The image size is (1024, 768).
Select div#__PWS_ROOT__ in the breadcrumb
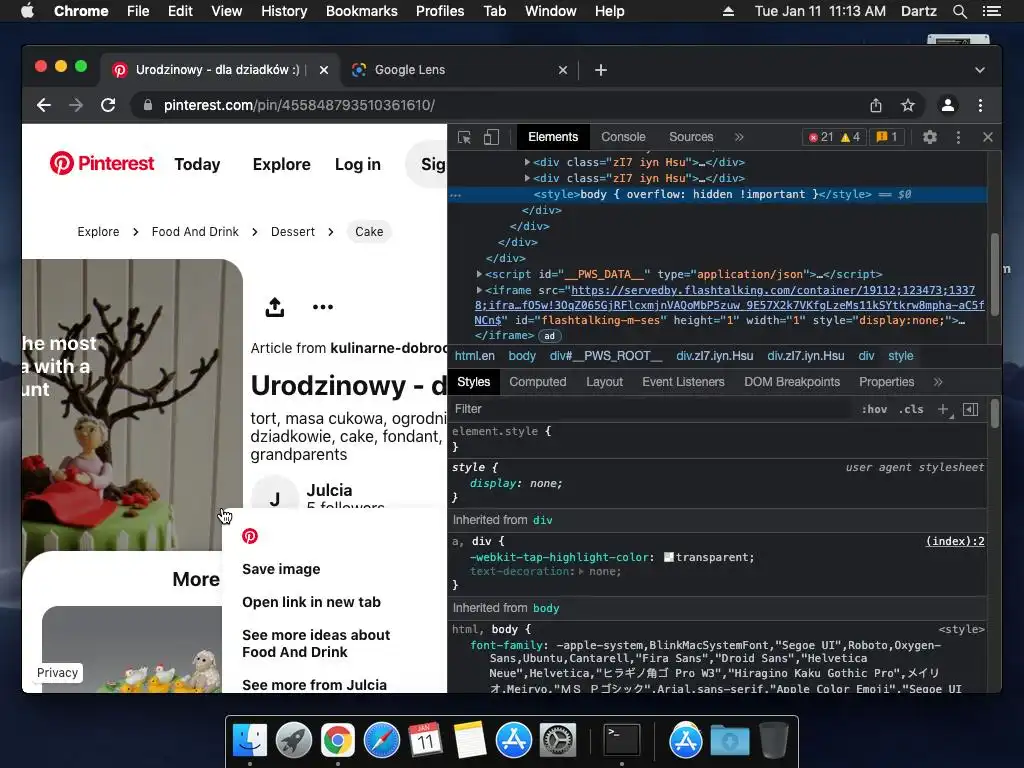click(605, 356)
